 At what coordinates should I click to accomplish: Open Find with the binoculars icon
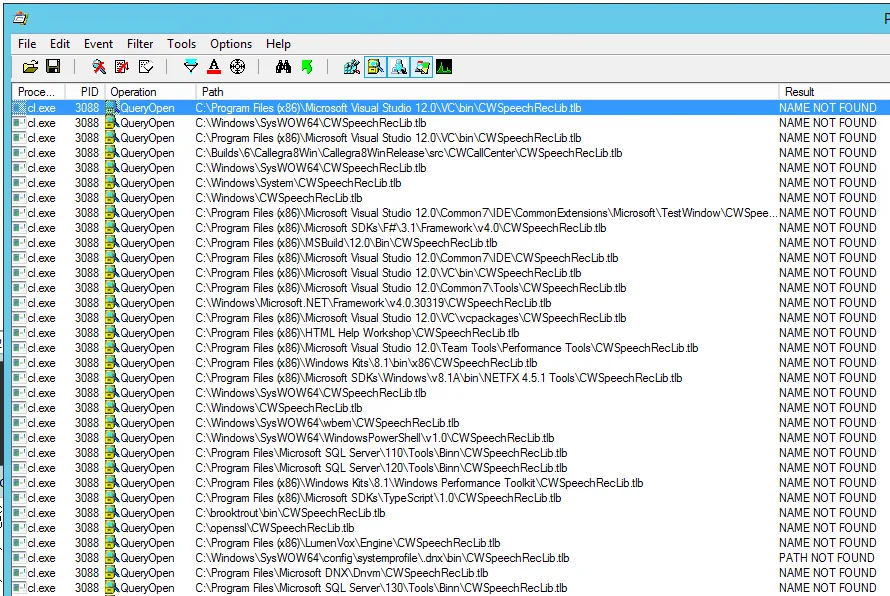pyautogui.click(x=283, y=67)
